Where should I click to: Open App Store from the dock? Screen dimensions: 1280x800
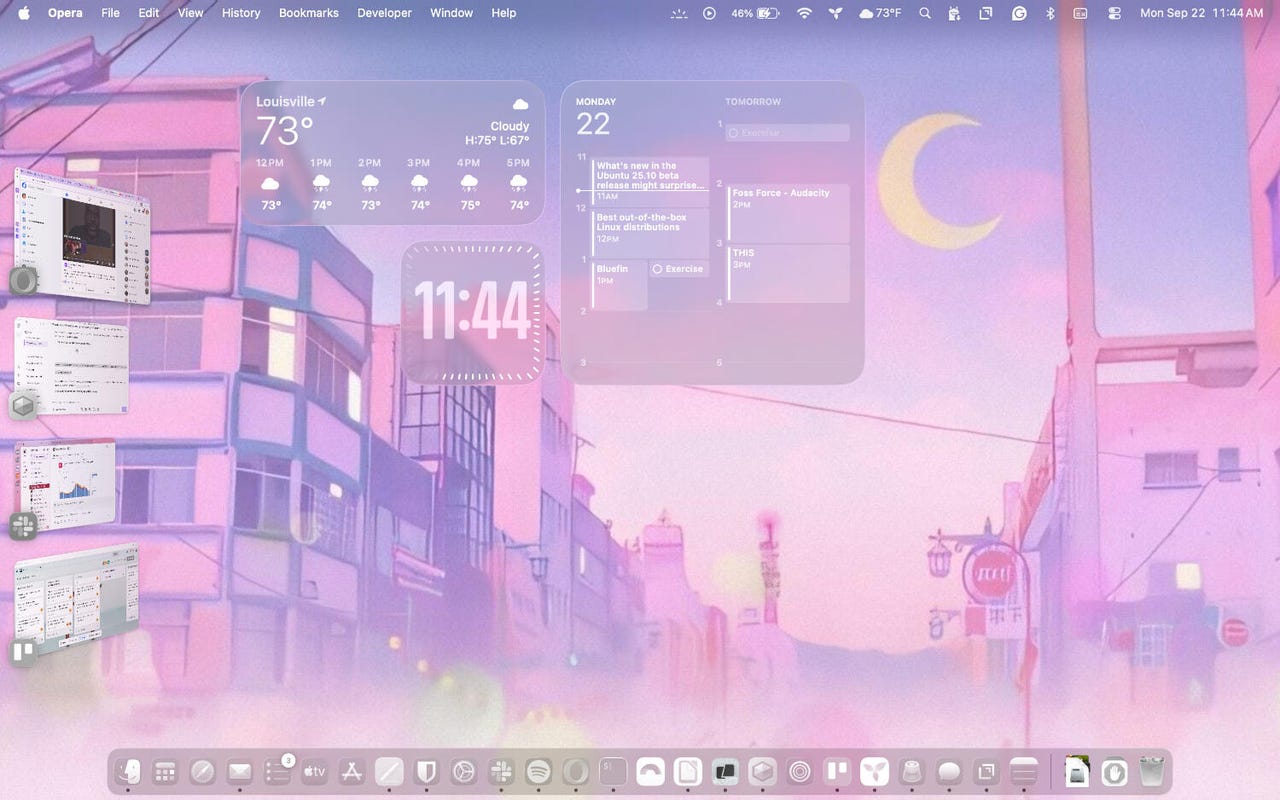tap(351, 771)
